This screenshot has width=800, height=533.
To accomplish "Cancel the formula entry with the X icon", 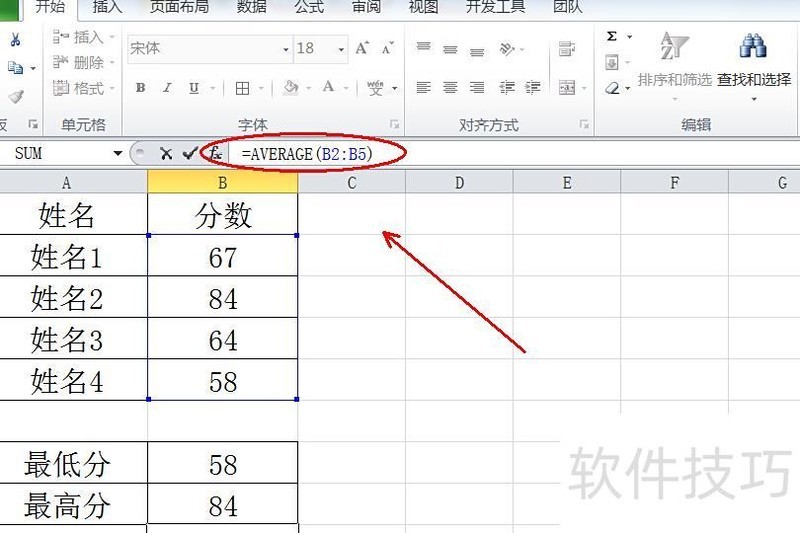I will (x=166, y=154).
